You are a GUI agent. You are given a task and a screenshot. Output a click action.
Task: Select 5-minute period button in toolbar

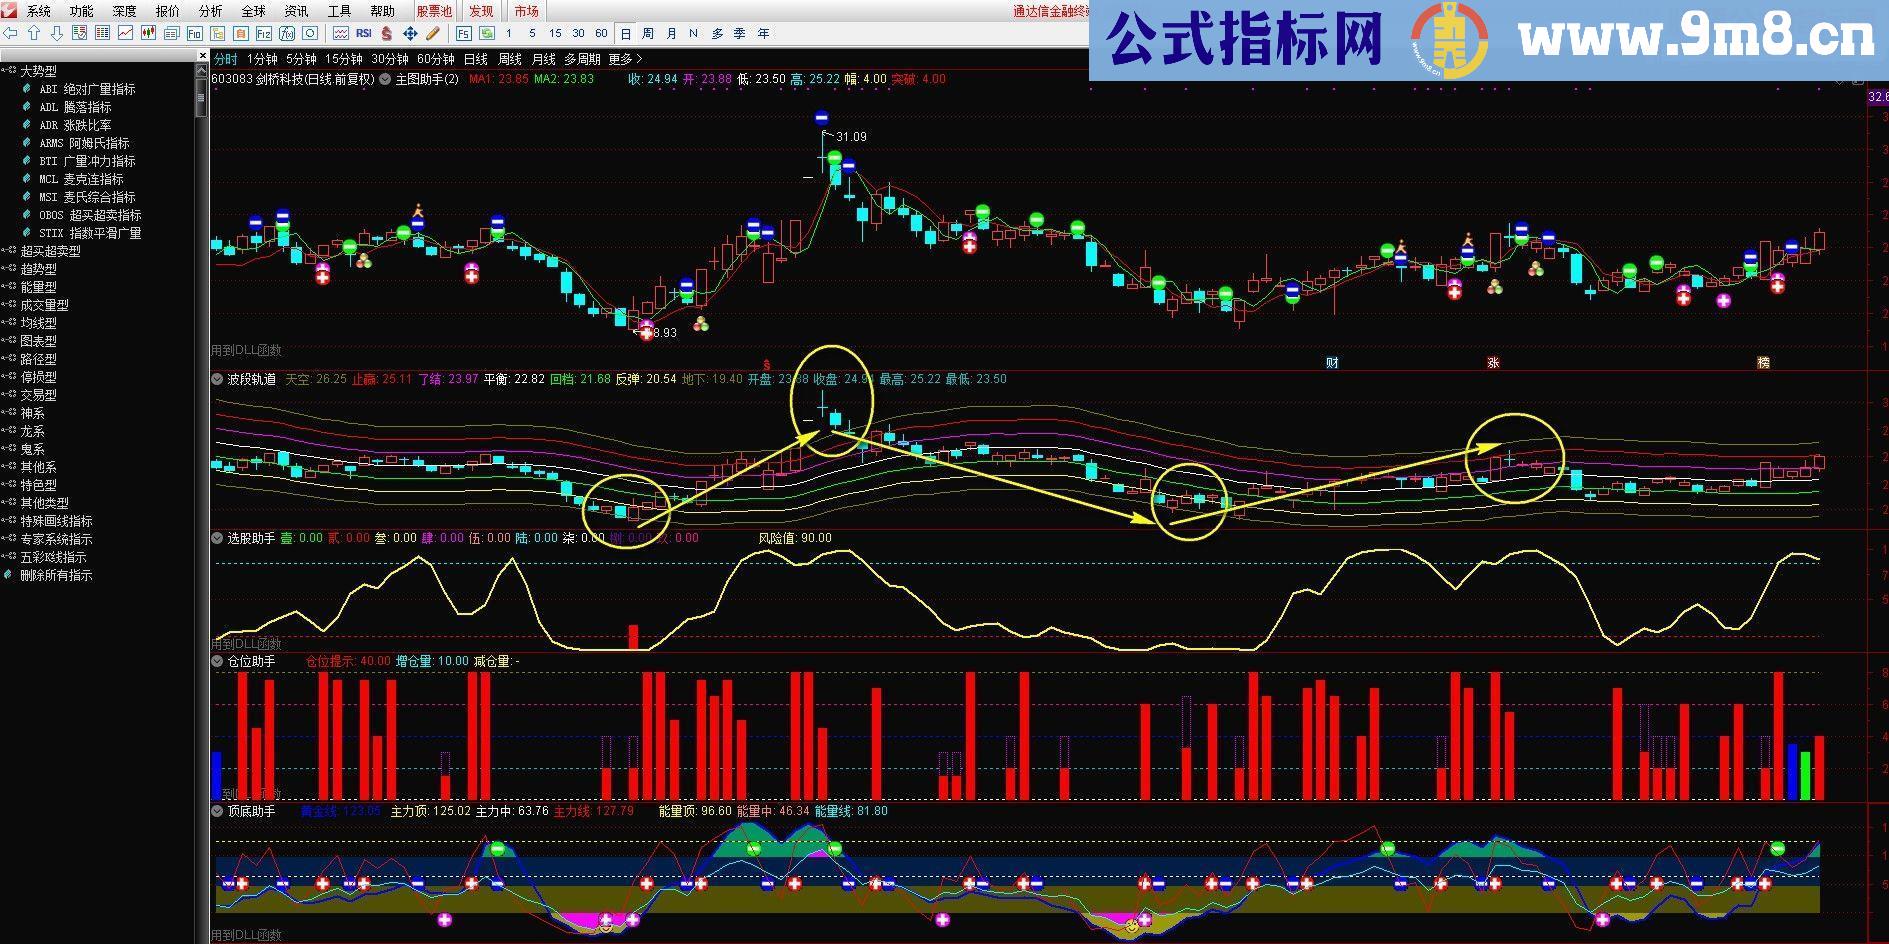pyautogui.click(x=532, y=33)
